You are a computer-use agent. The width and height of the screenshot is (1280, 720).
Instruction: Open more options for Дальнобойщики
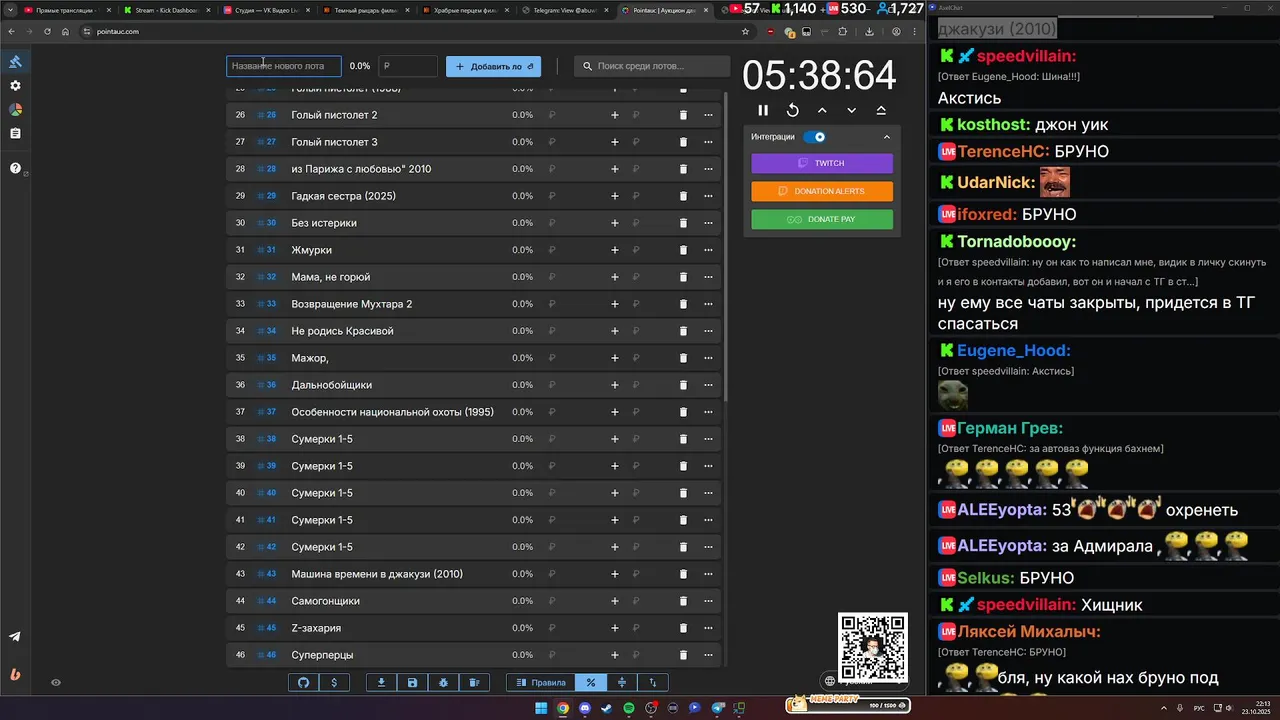[x=708, y=385]
